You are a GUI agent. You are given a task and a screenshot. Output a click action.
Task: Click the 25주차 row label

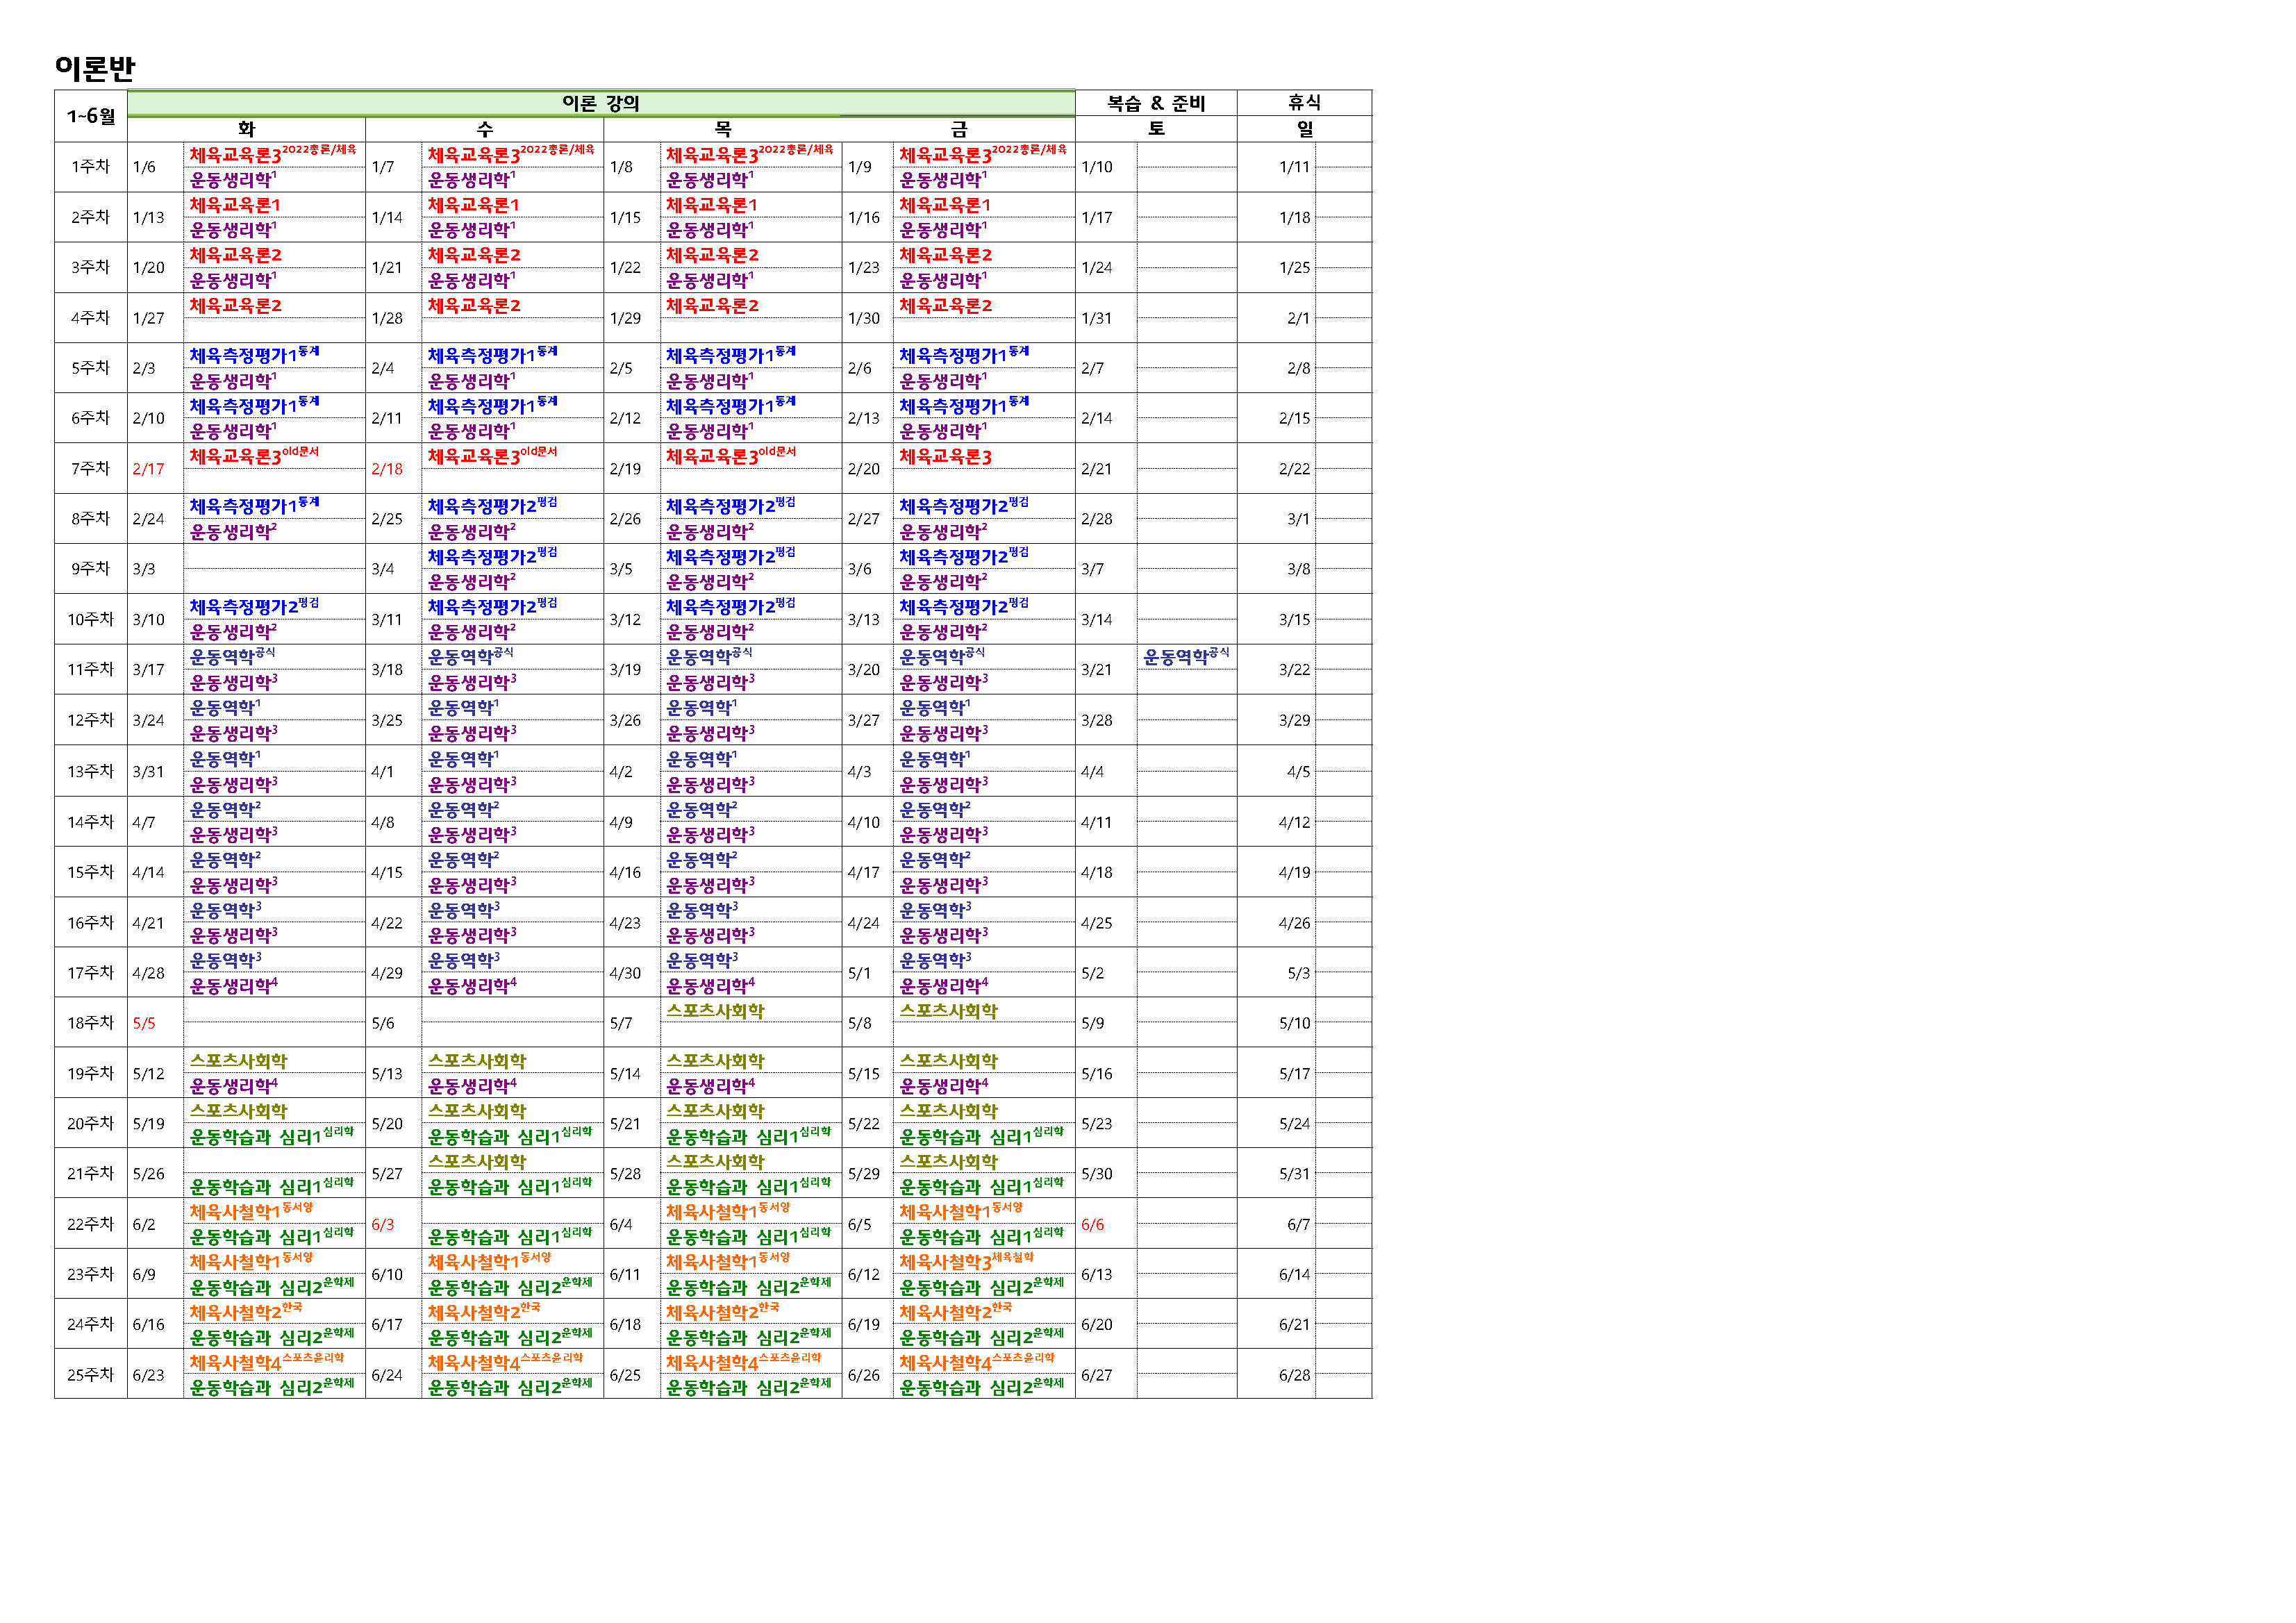tap(91, 1375)
